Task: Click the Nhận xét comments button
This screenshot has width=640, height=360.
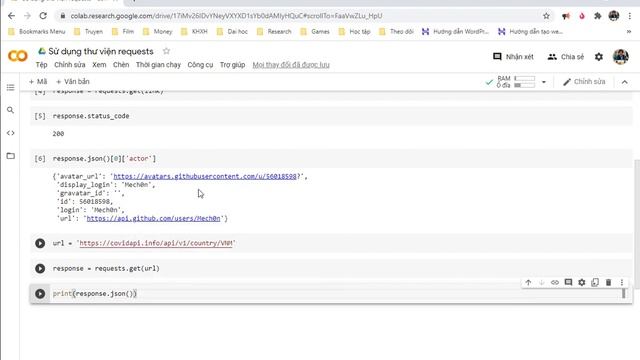Action: coord(513,57)
